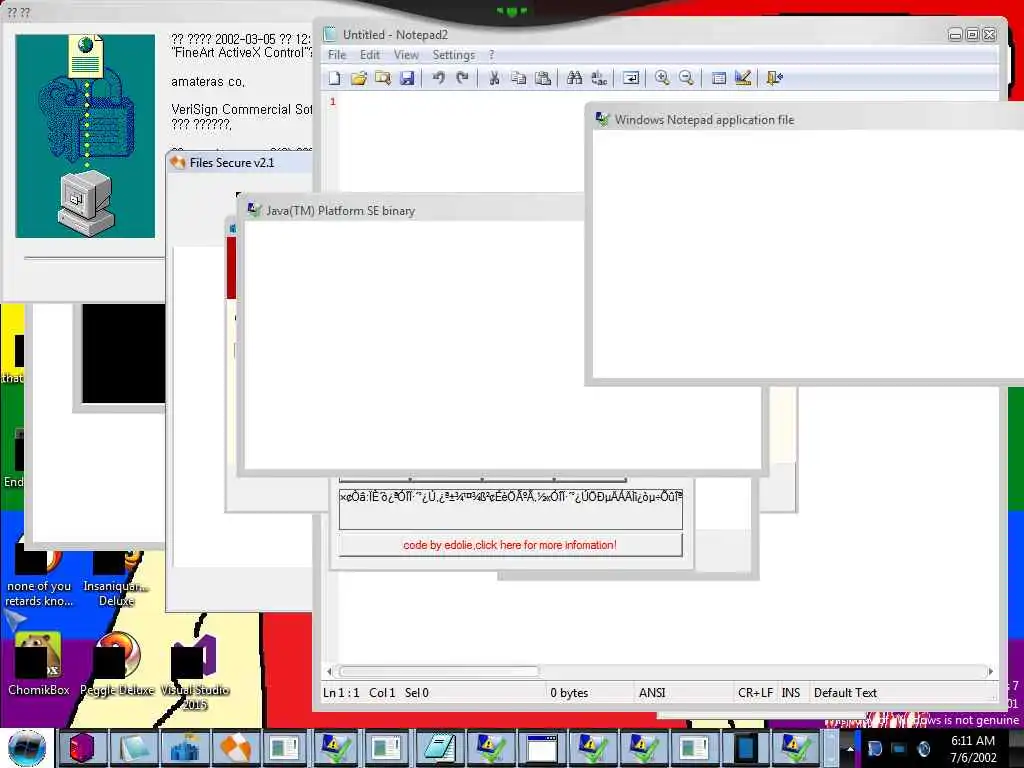Click the Replace icon beside the binoculars

599,78
